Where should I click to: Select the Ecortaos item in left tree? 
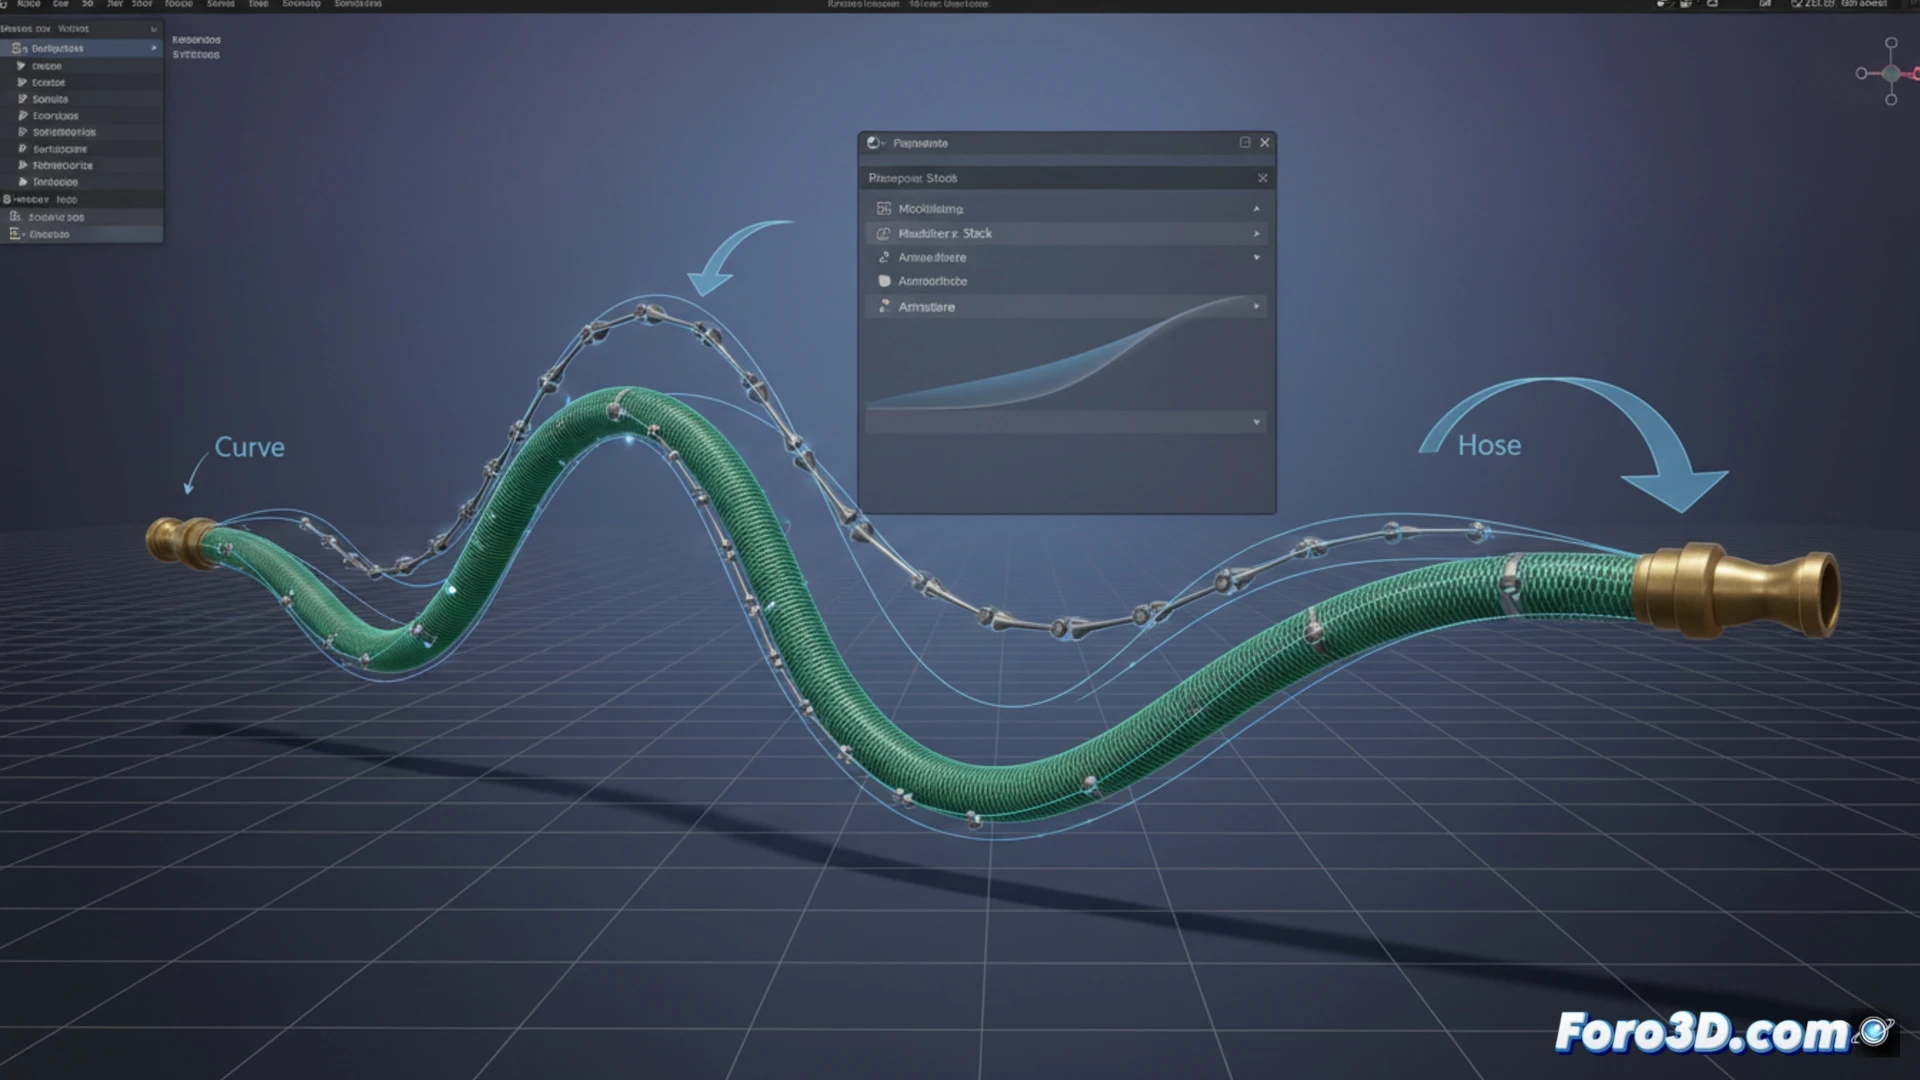(x=55, y=116)
